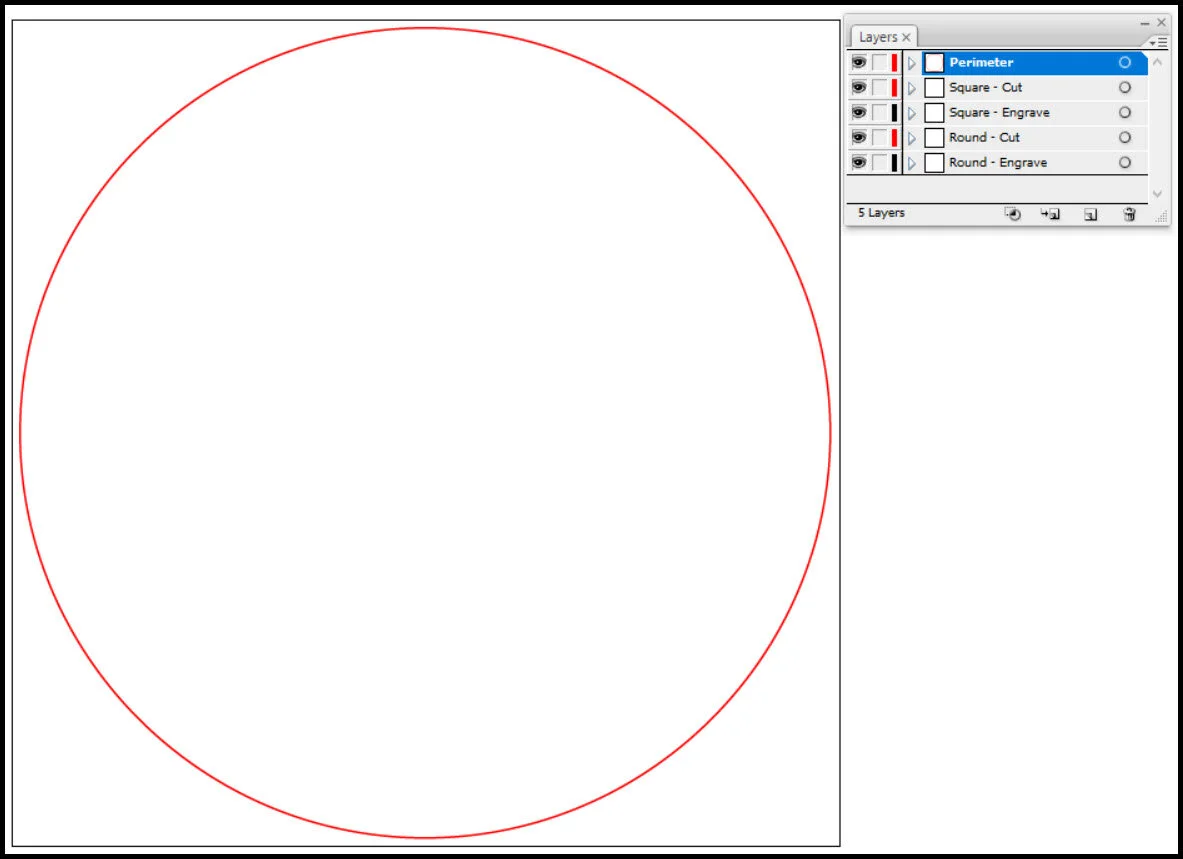1183x859 pixels.
Task: Click the Perimeter layer target circle
Action: coord(1124,63)
